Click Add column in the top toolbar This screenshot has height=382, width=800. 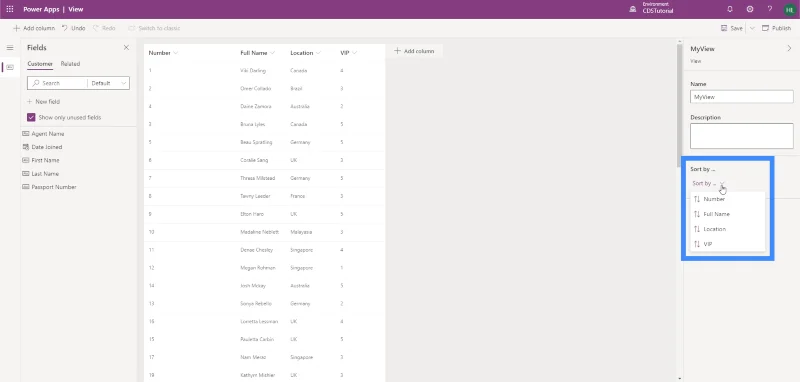click(34, 28)
